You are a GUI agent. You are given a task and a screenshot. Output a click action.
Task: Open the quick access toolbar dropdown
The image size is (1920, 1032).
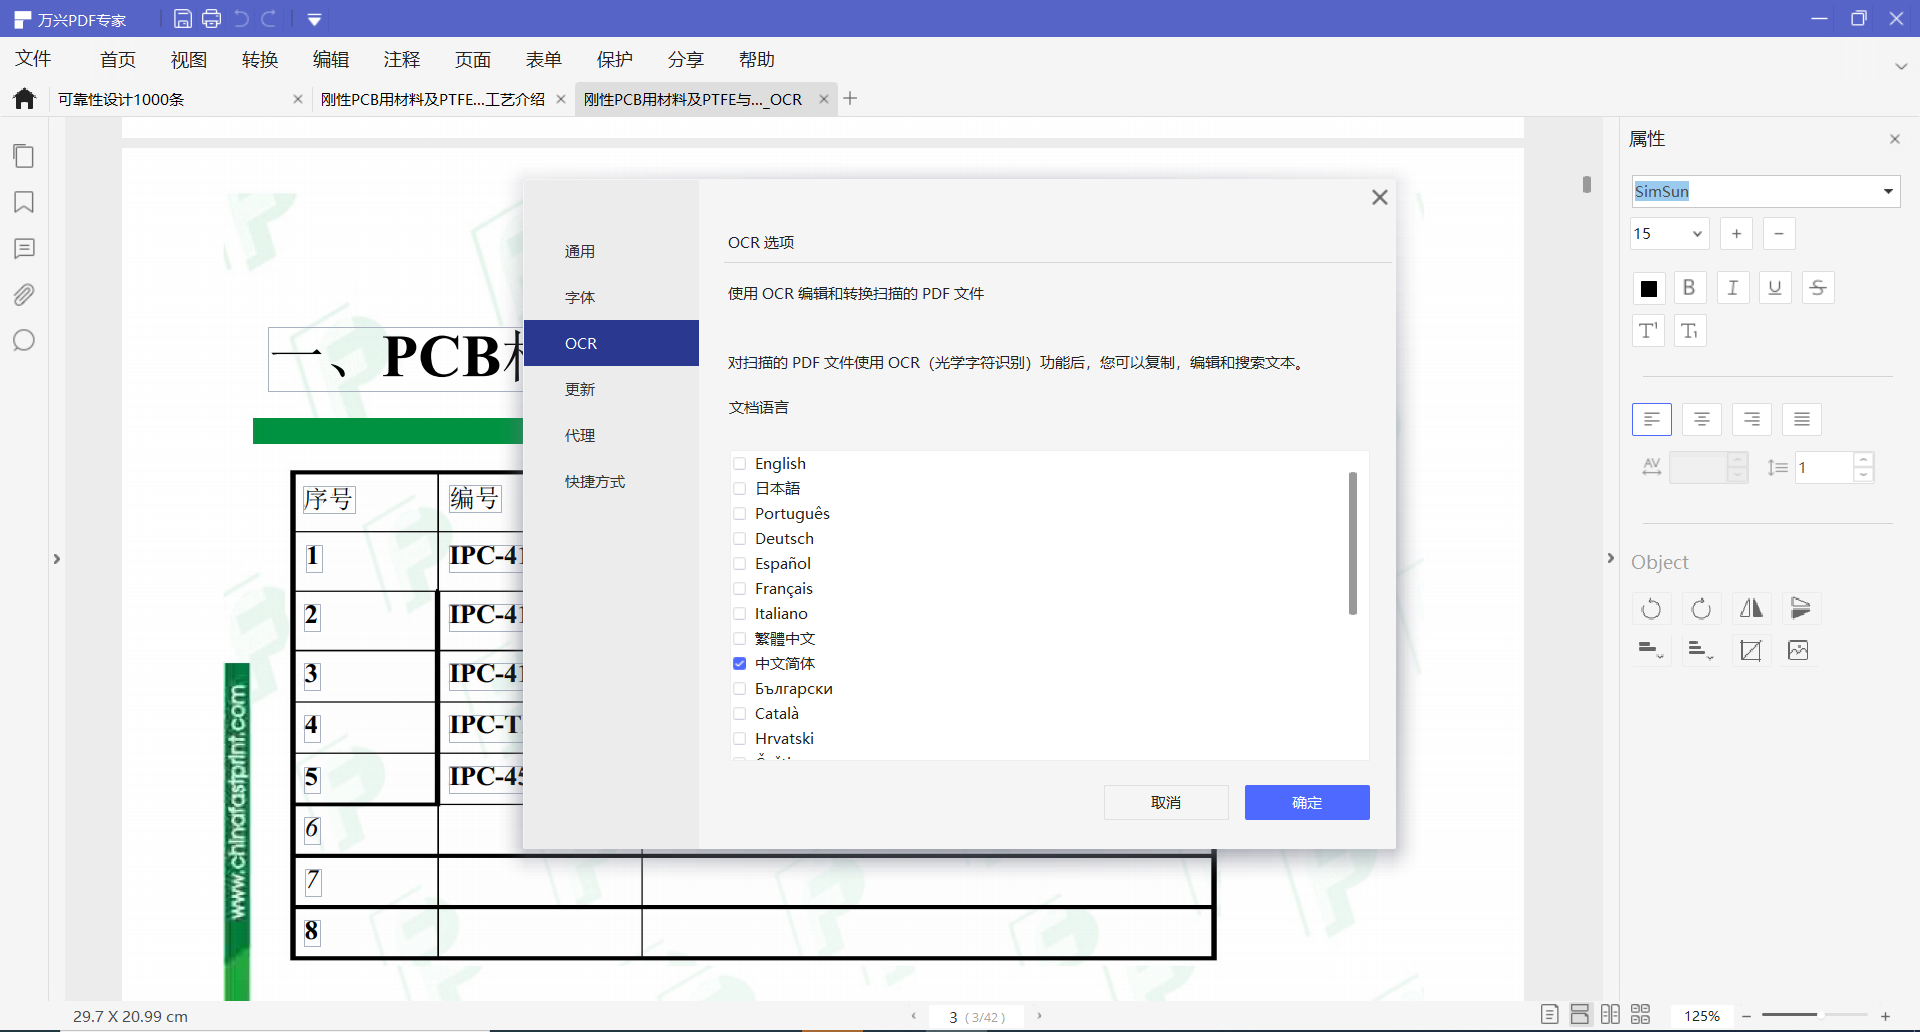click(314, 19)
